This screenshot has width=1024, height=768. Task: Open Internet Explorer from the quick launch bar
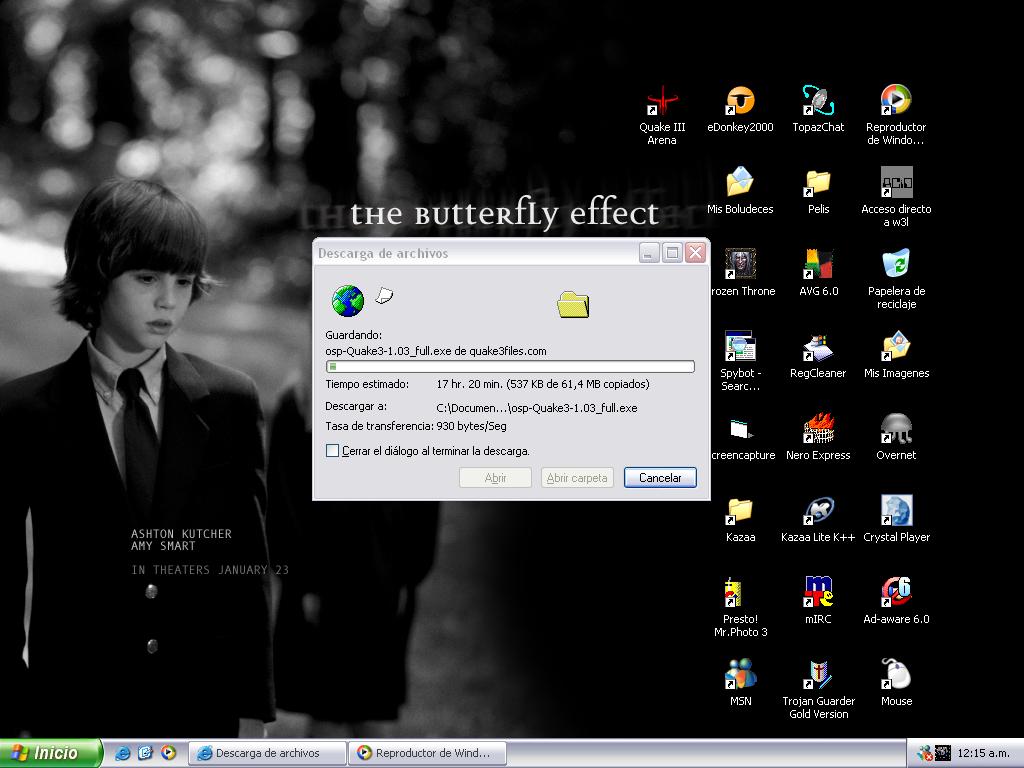[x=122, y=753]
